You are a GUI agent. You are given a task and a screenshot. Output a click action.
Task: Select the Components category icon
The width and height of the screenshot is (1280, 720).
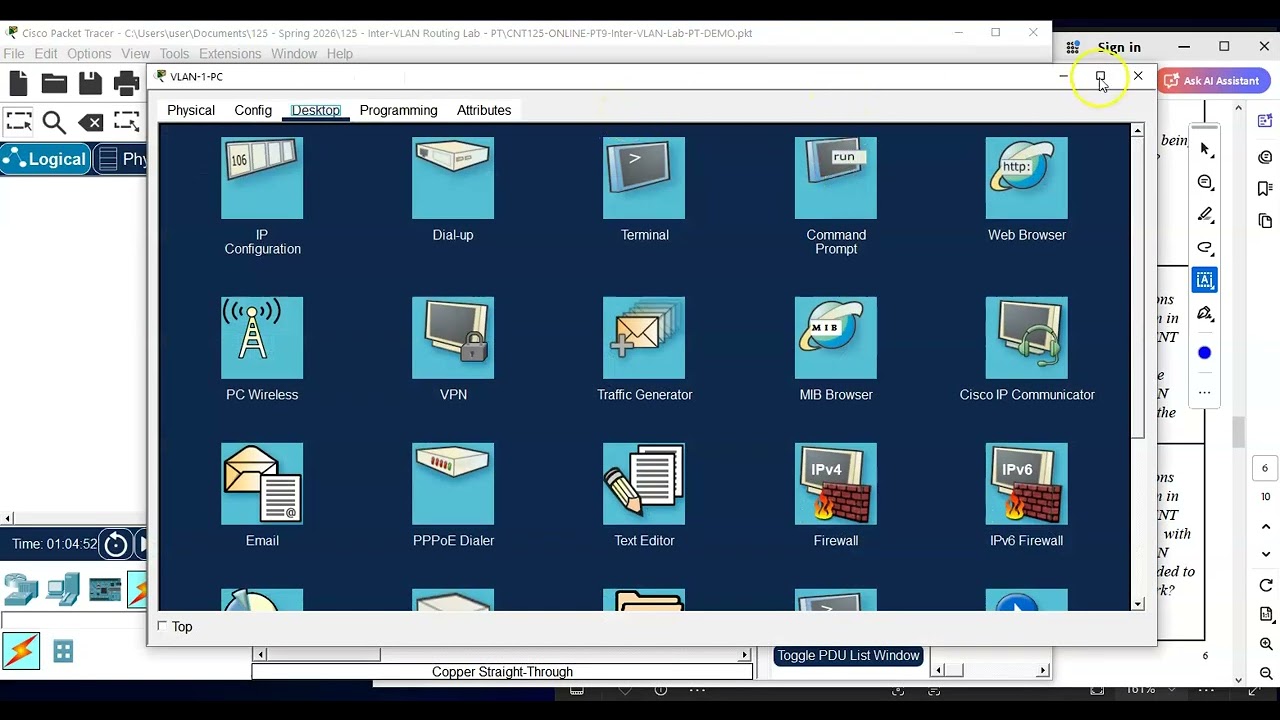(105, 589)
